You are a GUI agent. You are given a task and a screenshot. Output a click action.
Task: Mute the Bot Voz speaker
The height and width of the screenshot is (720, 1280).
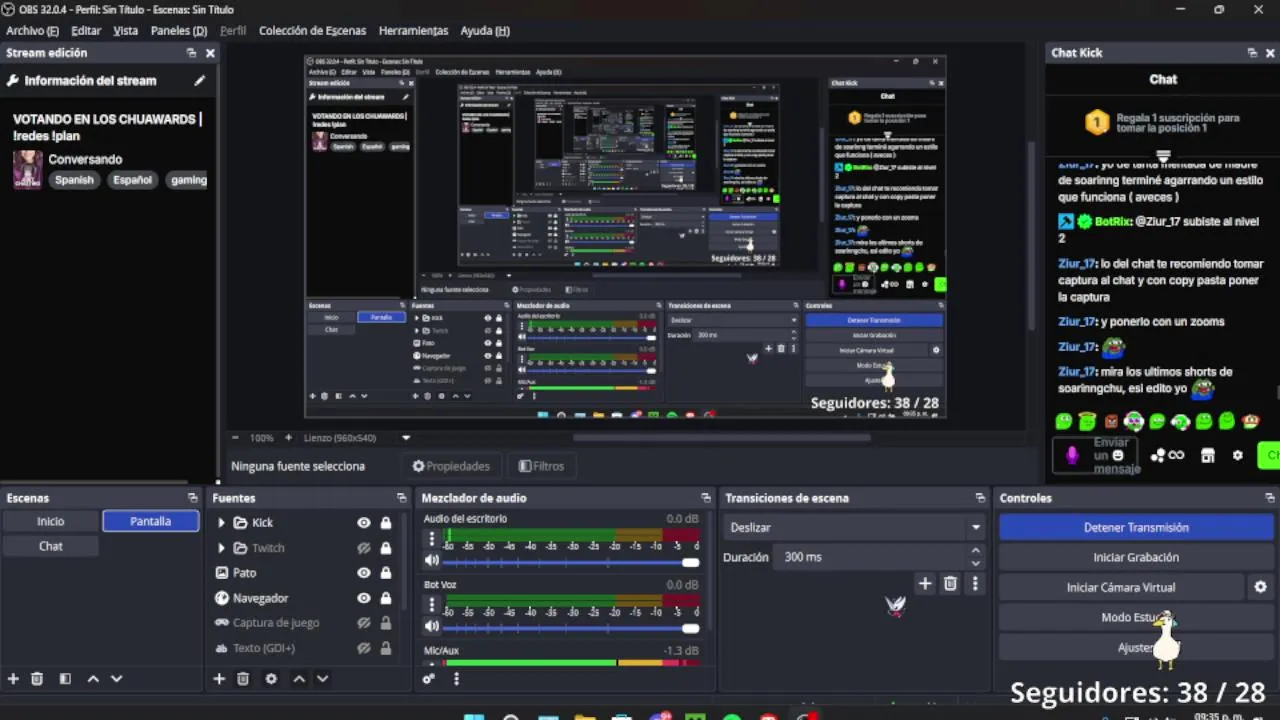[x=432, y=627]
